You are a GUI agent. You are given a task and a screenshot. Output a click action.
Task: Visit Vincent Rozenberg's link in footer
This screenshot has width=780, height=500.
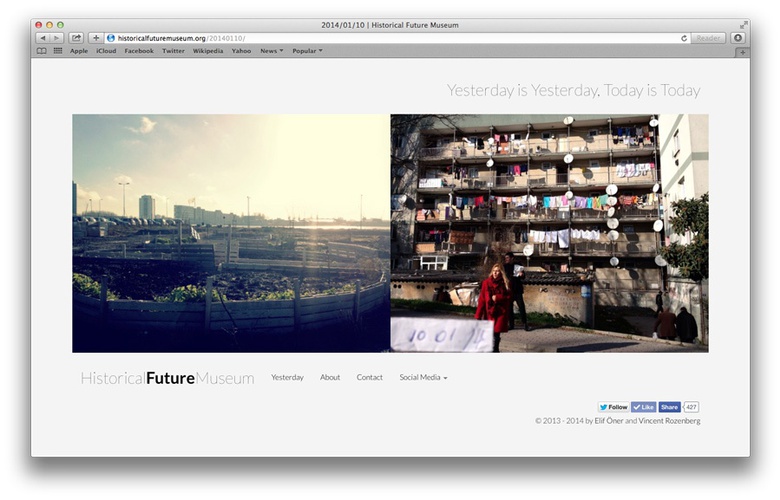click(x=669, y=421)
